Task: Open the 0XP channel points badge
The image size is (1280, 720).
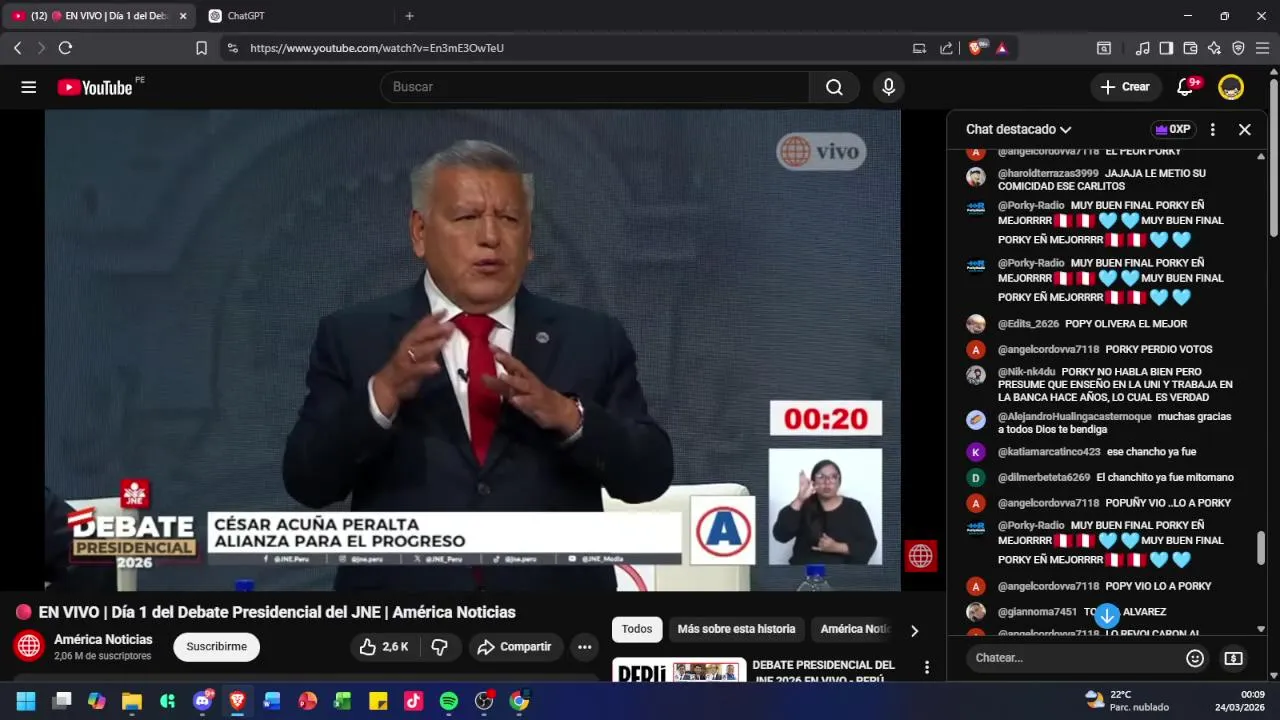Action: (1173, 129)
